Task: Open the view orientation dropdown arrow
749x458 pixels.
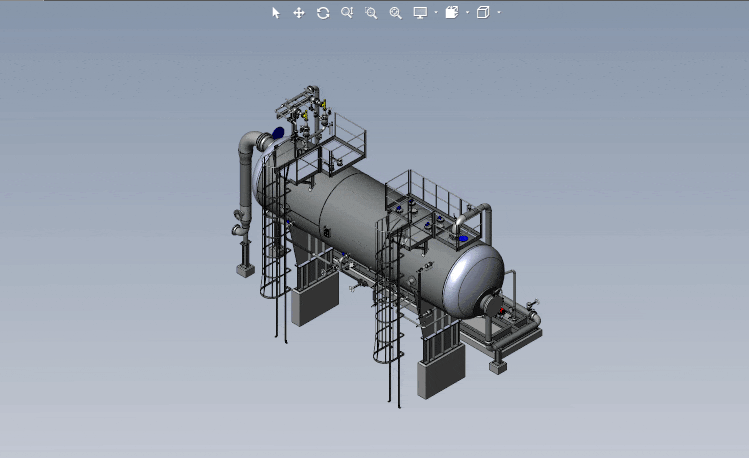Action: tap(467, 13)
